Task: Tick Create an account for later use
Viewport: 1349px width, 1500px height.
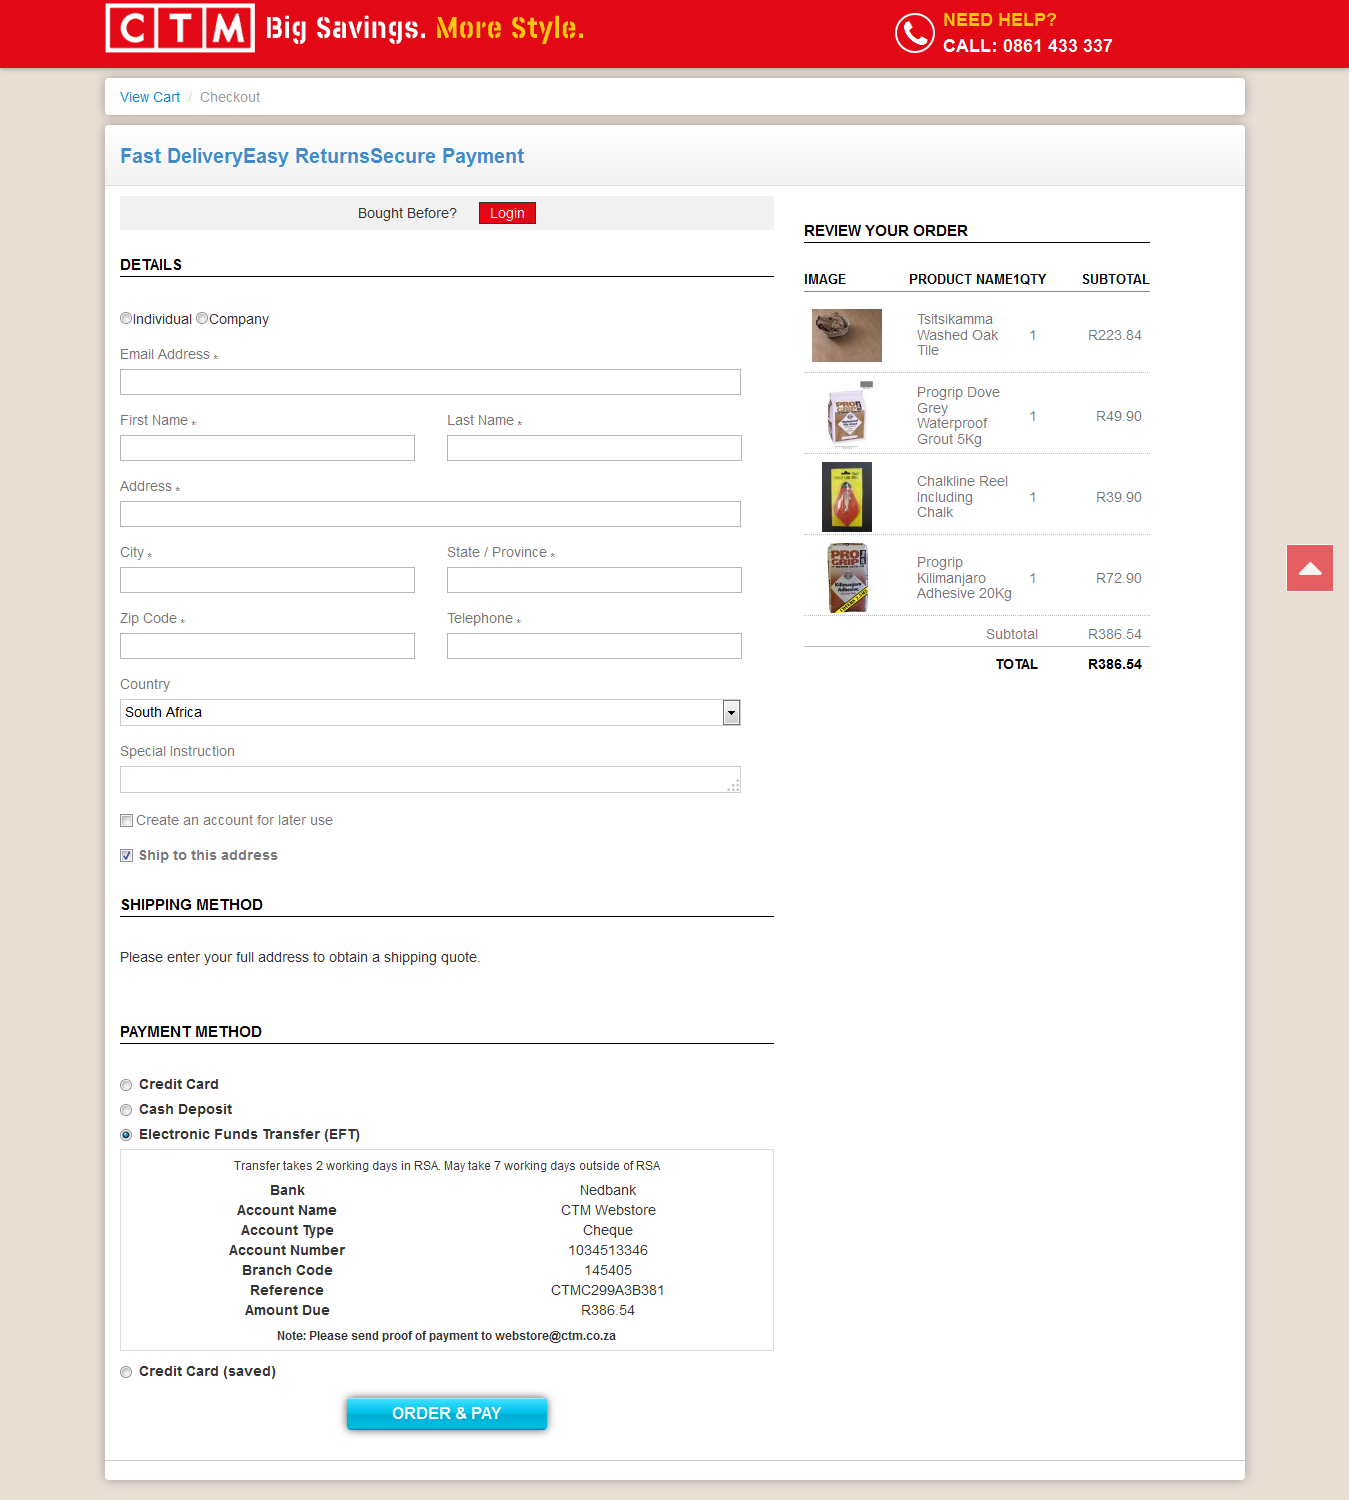Action: pos(126,820)
